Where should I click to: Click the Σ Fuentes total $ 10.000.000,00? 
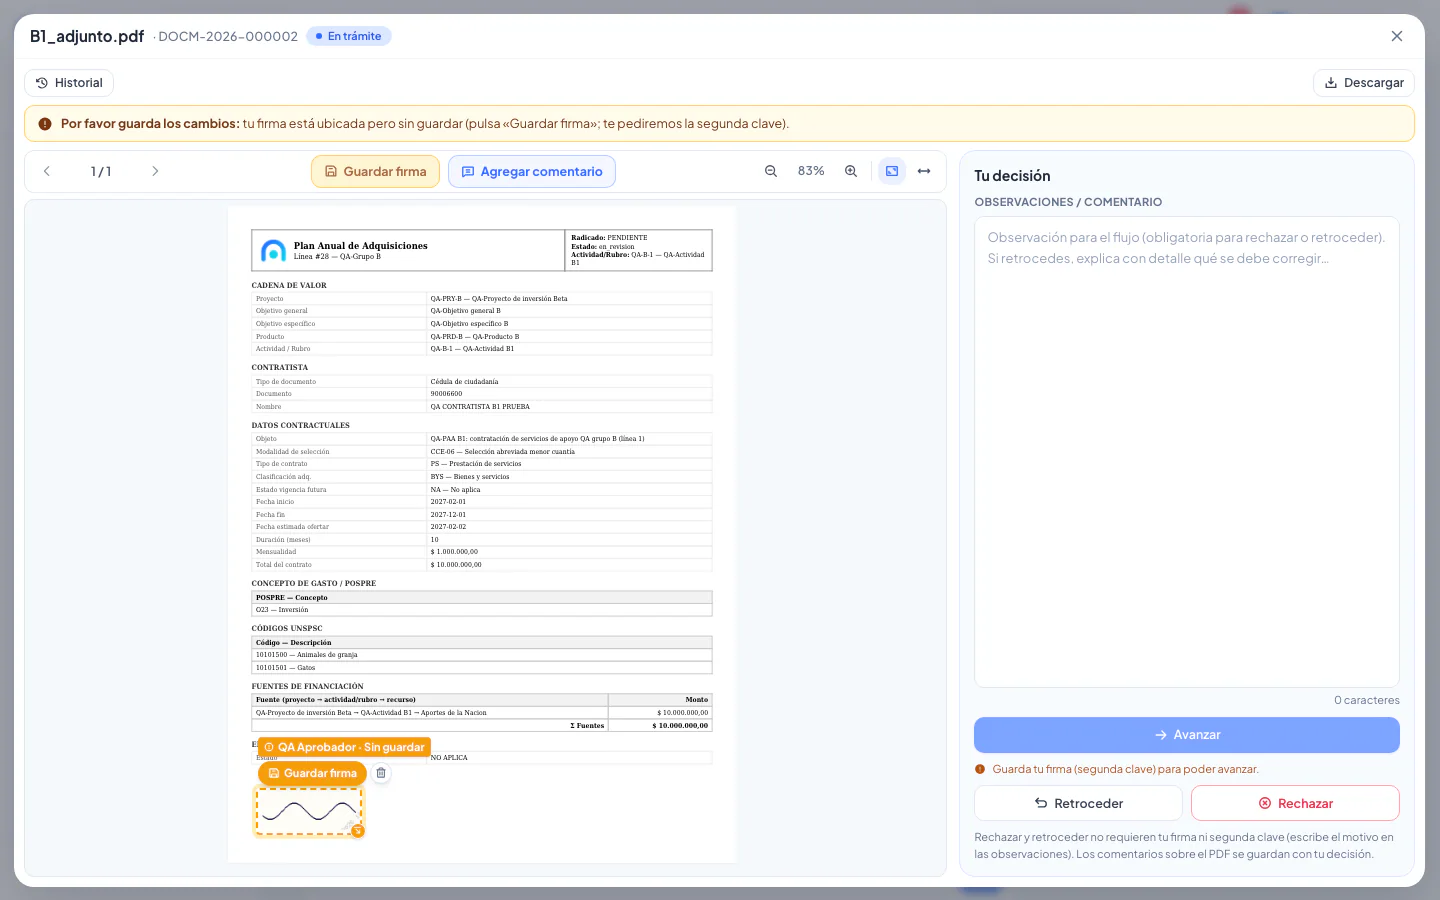pyautogui.click(x=680, y=725)
